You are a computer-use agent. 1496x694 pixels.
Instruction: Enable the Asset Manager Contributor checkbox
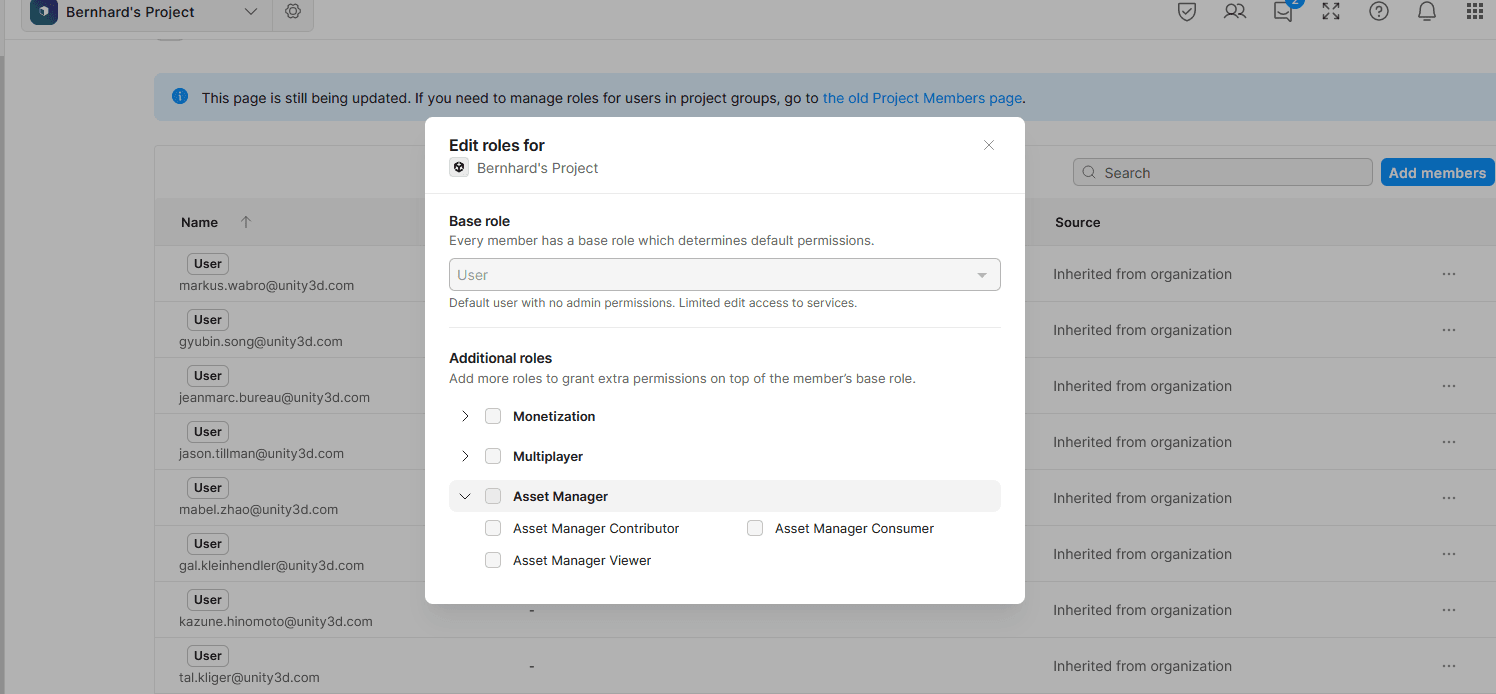[493, 528]
